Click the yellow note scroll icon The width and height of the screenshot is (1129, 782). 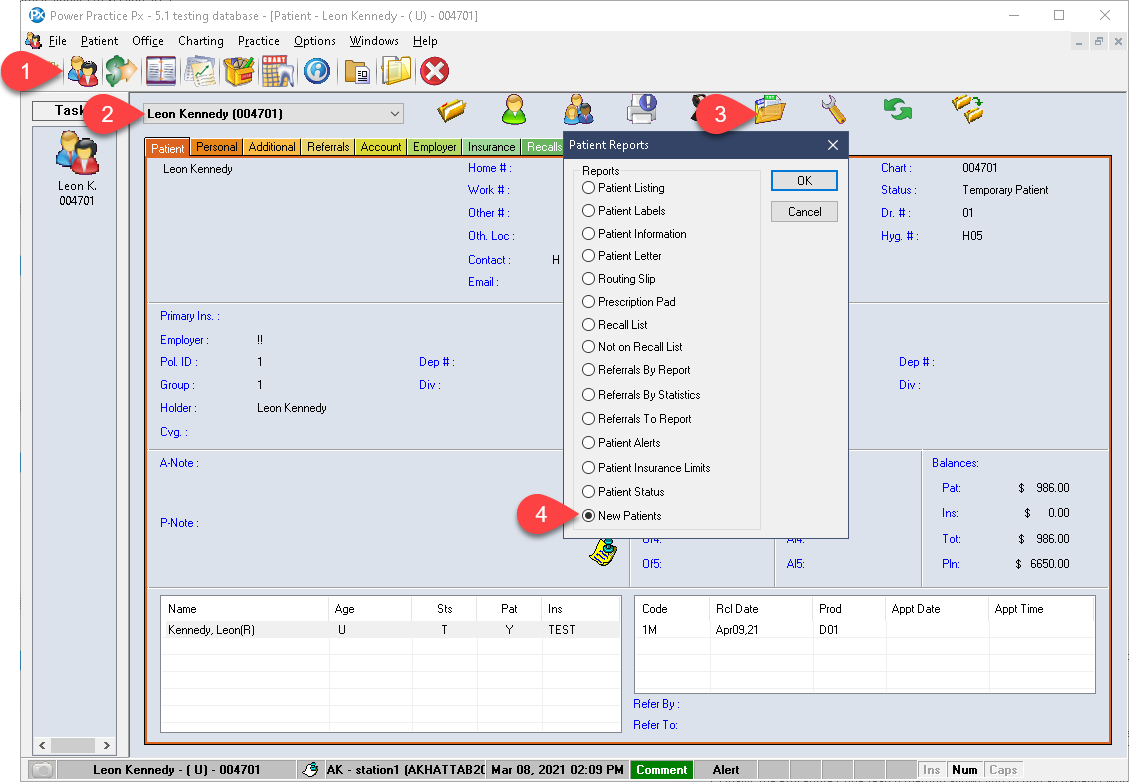(x=603, y=552)
